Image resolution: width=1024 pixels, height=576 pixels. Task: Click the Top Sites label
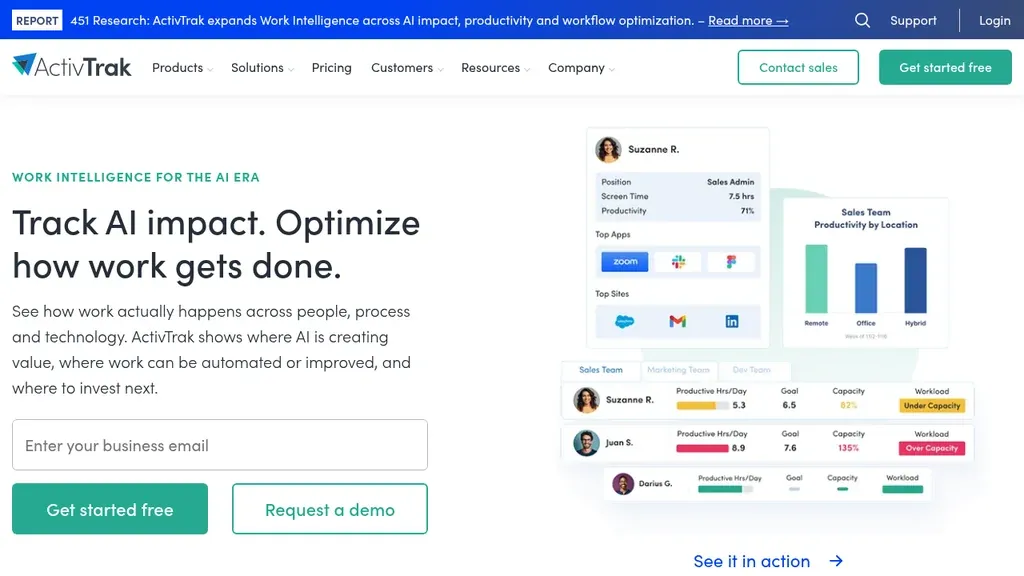coord(612,294)
